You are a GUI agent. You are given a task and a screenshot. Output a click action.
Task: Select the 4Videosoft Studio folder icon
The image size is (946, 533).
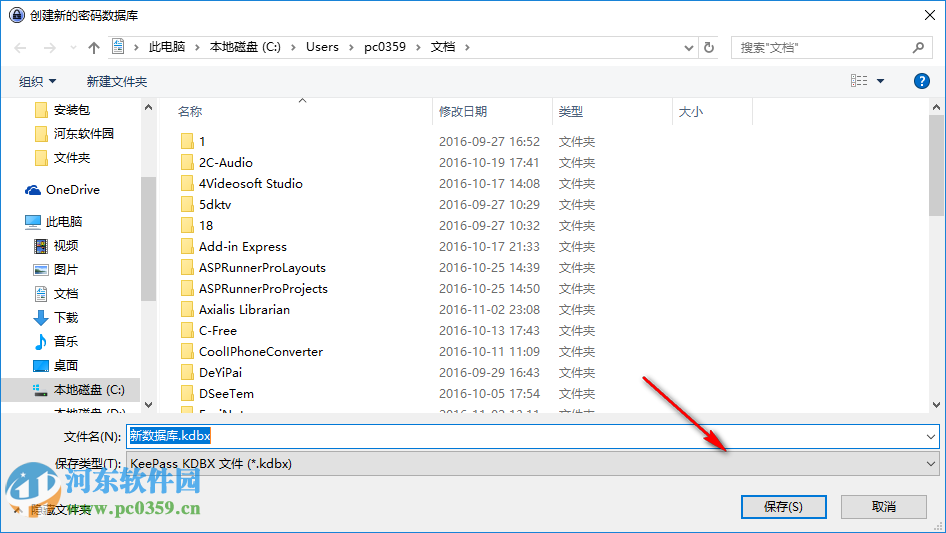188,184
